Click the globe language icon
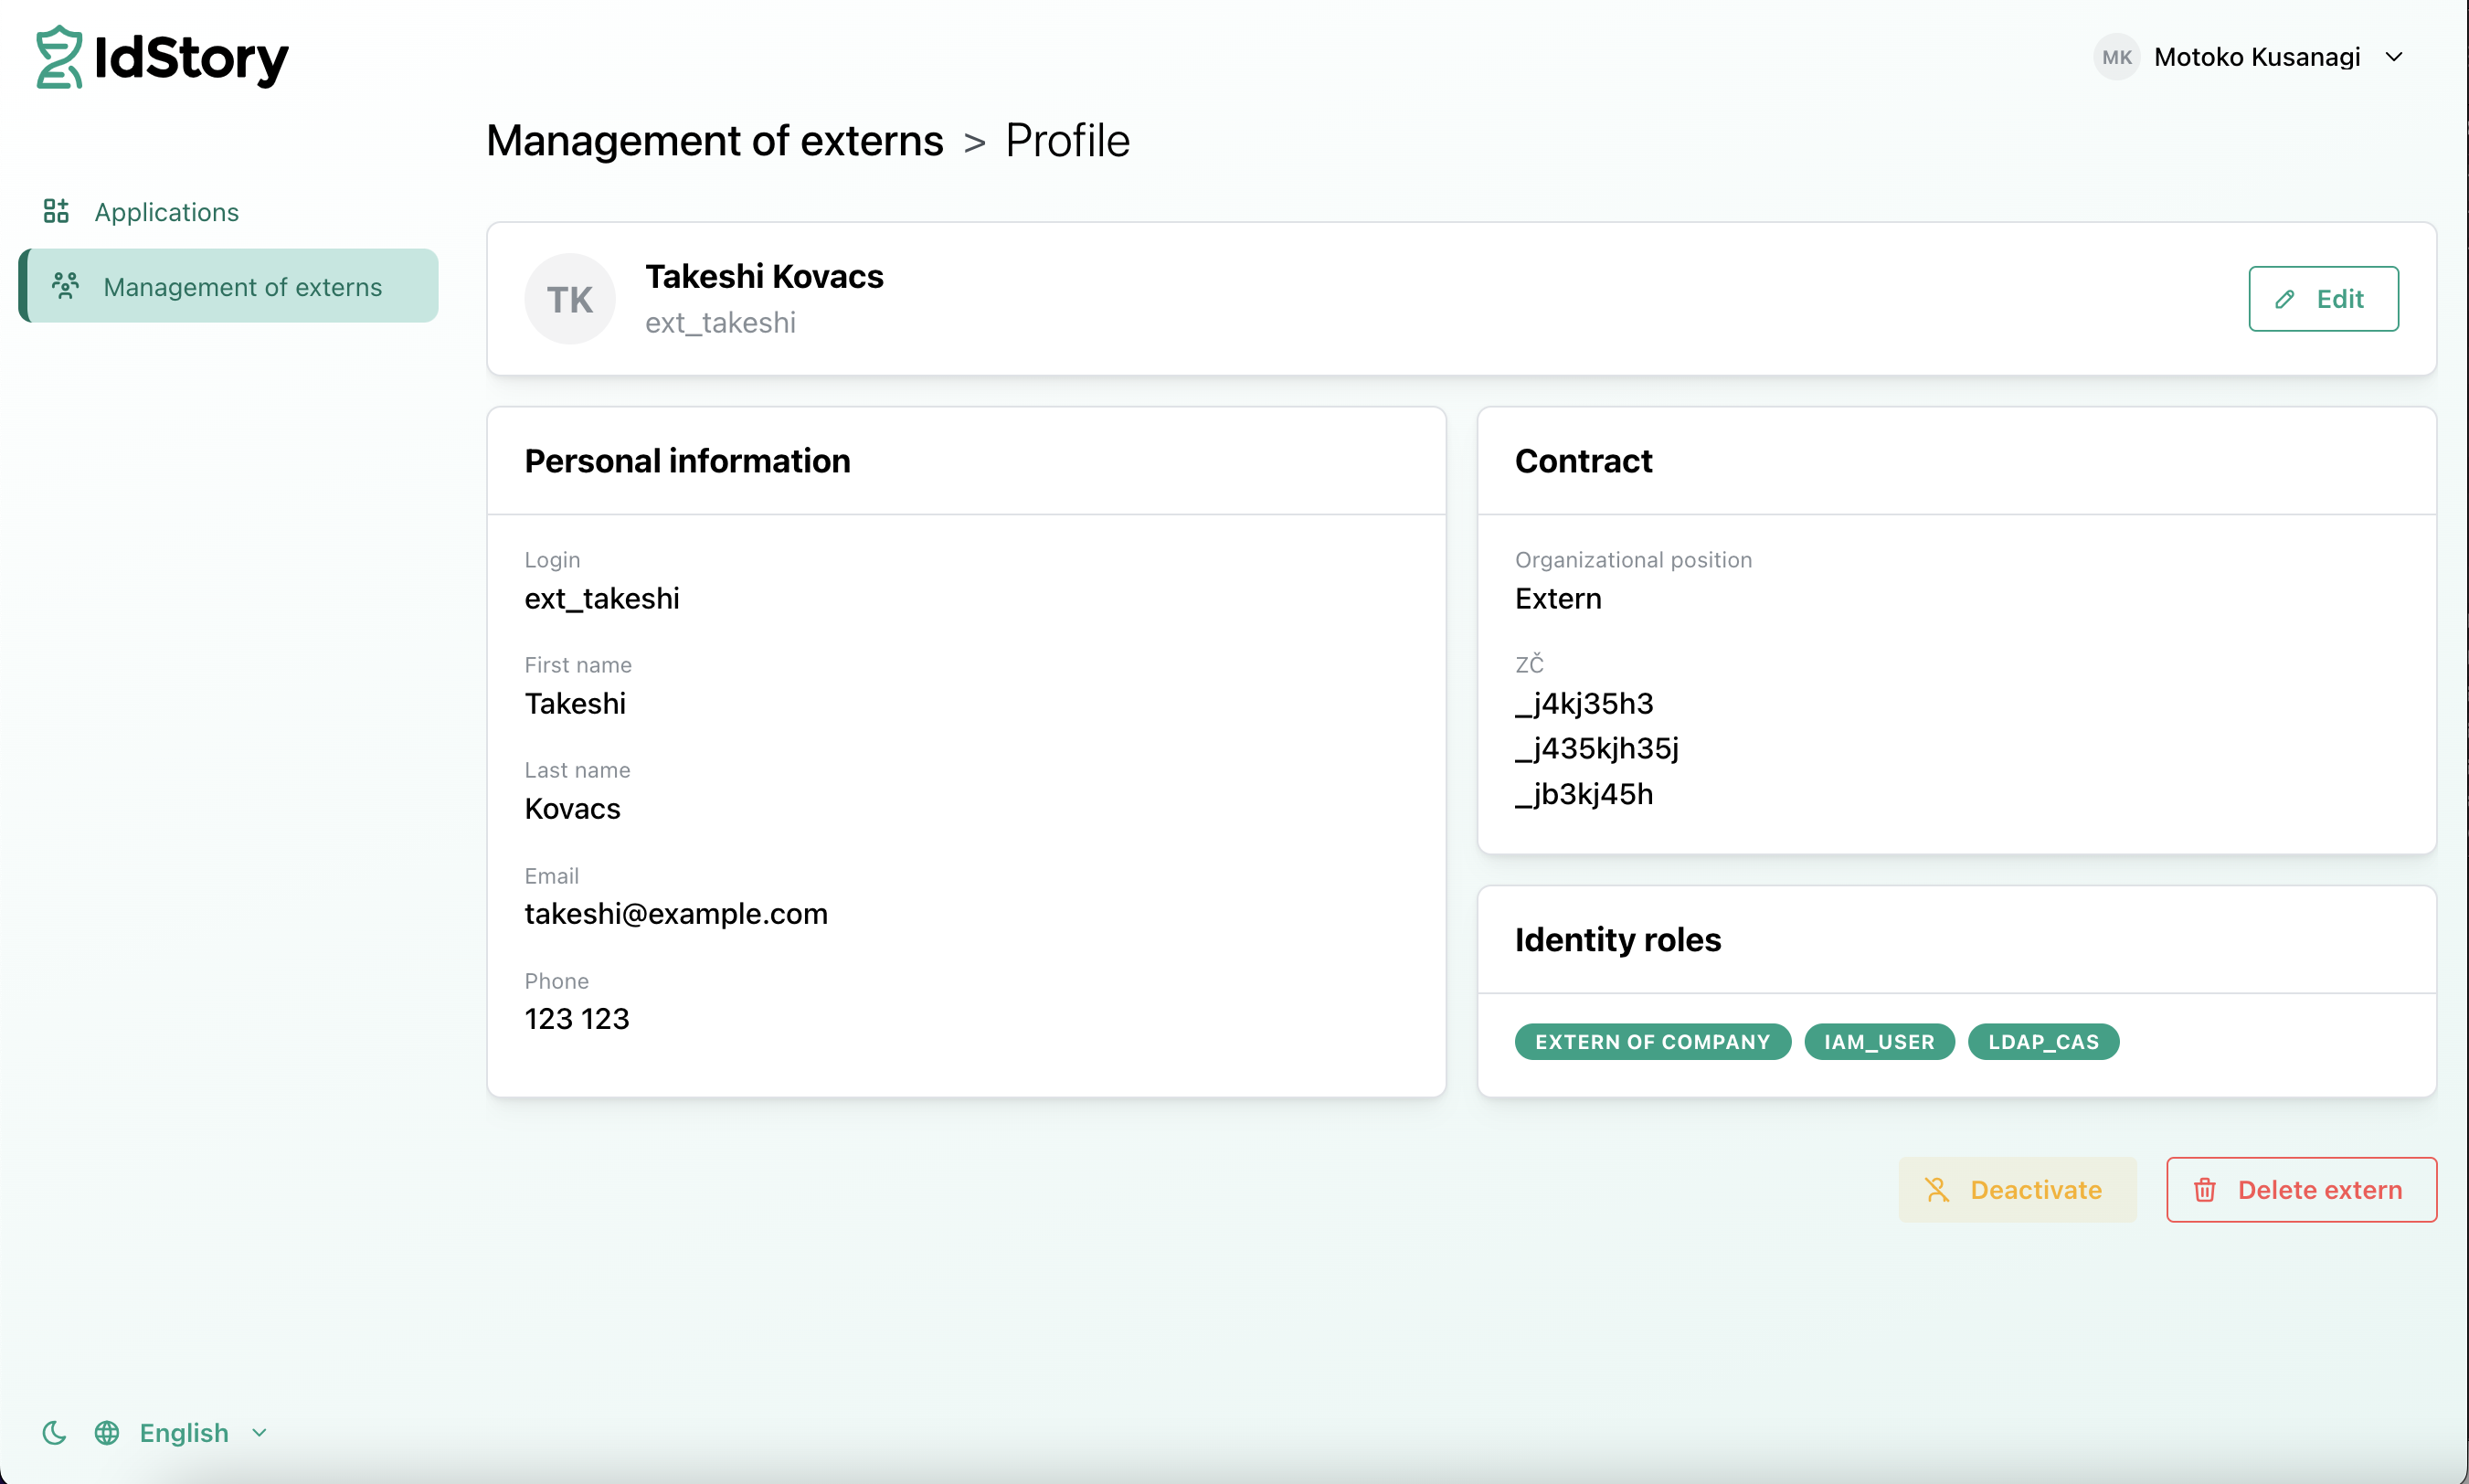This screenshot has height=1484, width=2469. 107,1433
